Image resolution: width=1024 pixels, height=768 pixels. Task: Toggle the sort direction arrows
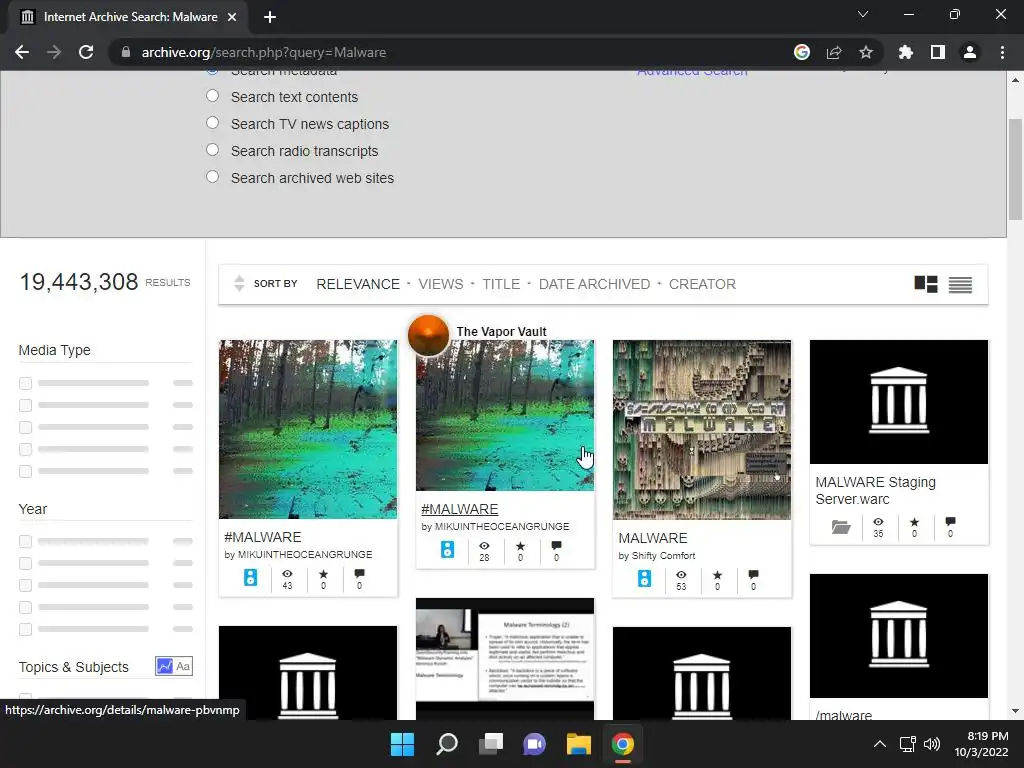(x=239, y=283)
